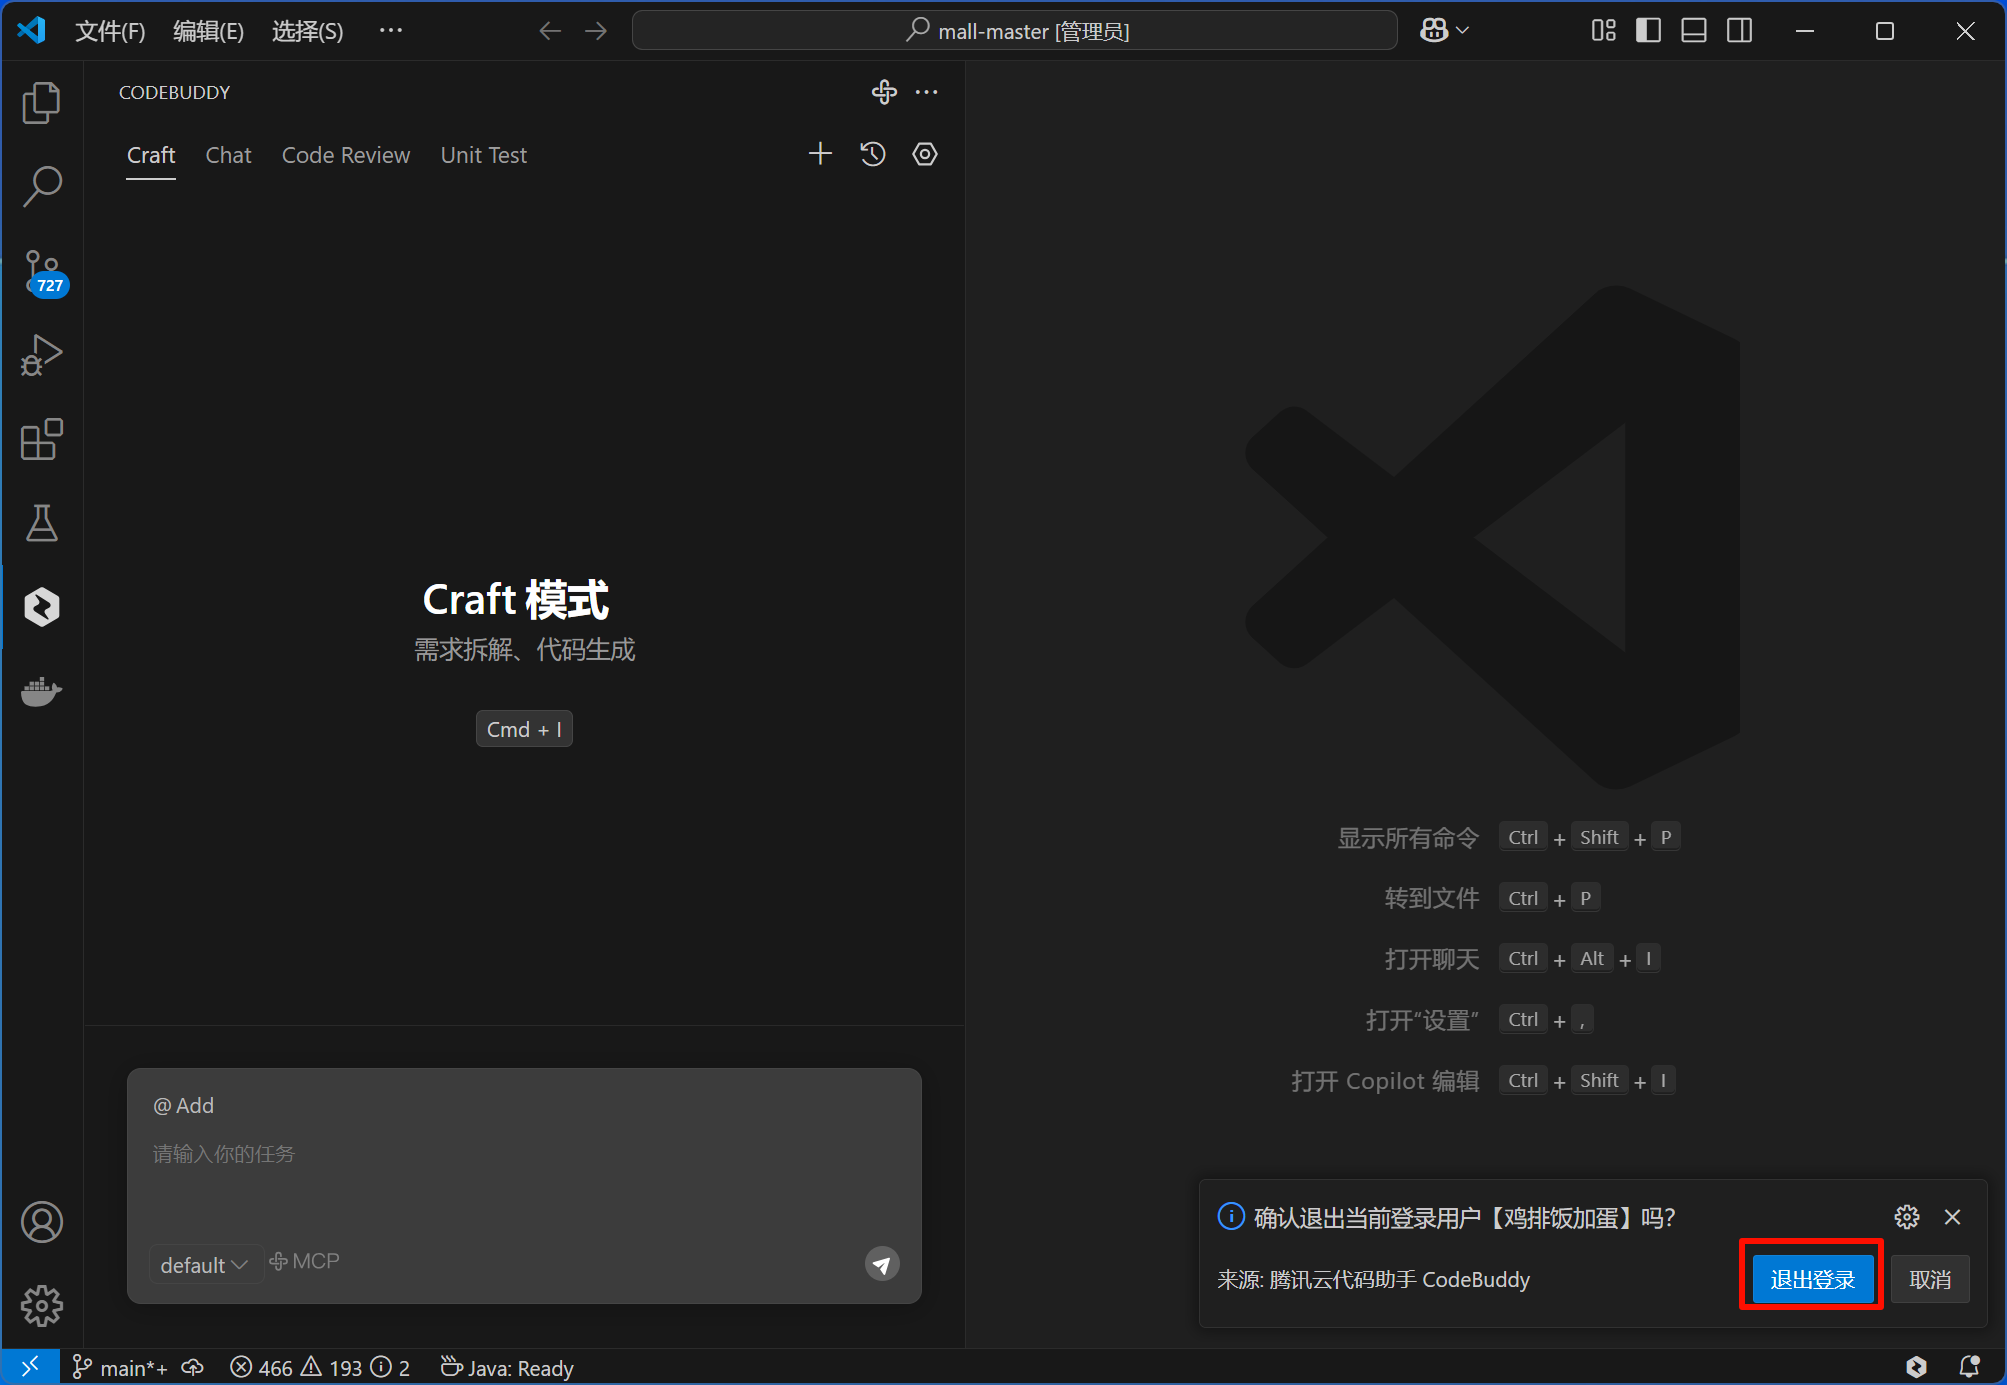Cancel logout with the 取消 button
The width and height of the screenshot is (2007, 1385).
click(x=1929, y=1278)
